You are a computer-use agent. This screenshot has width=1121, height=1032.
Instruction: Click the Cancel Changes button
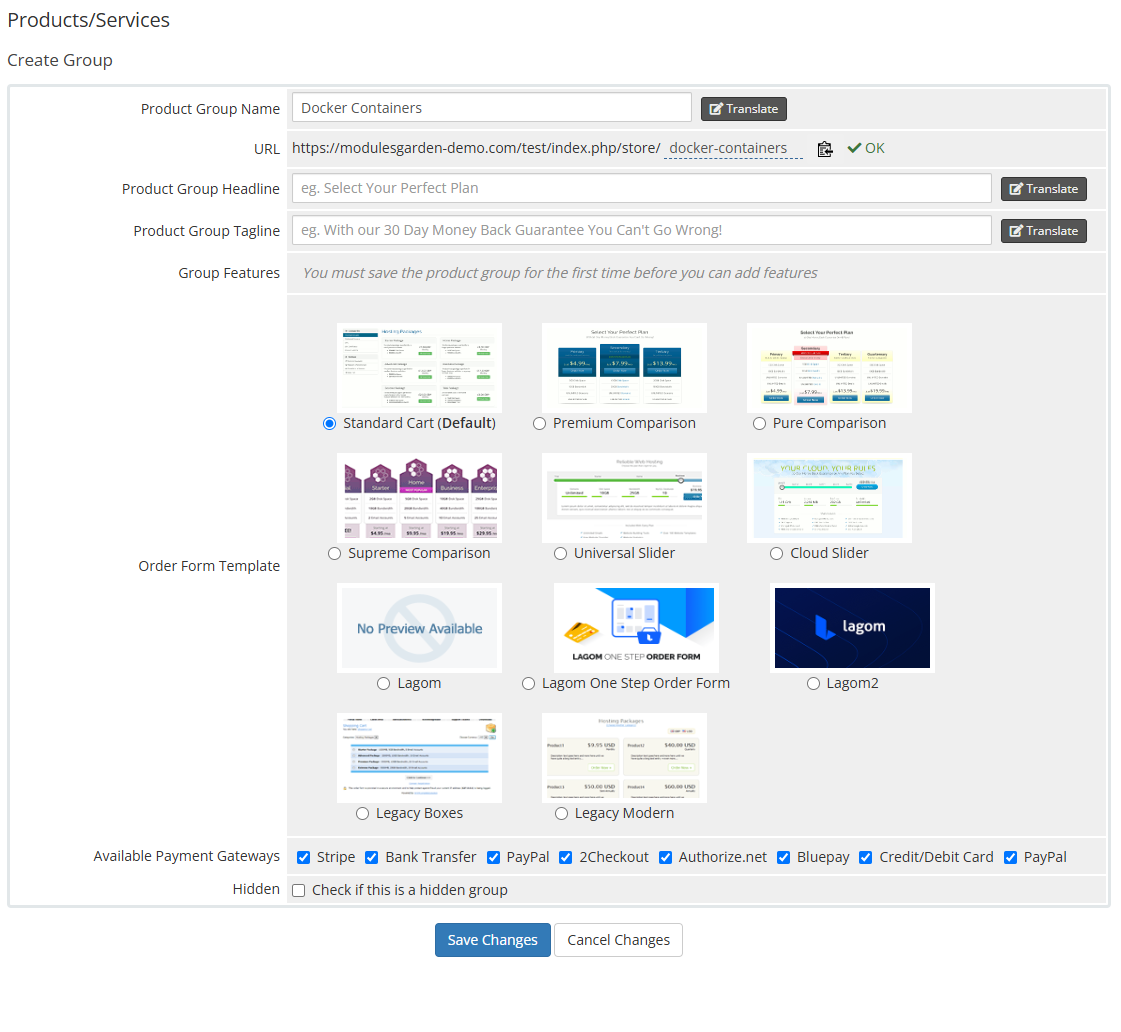click(x=618, y=940)
